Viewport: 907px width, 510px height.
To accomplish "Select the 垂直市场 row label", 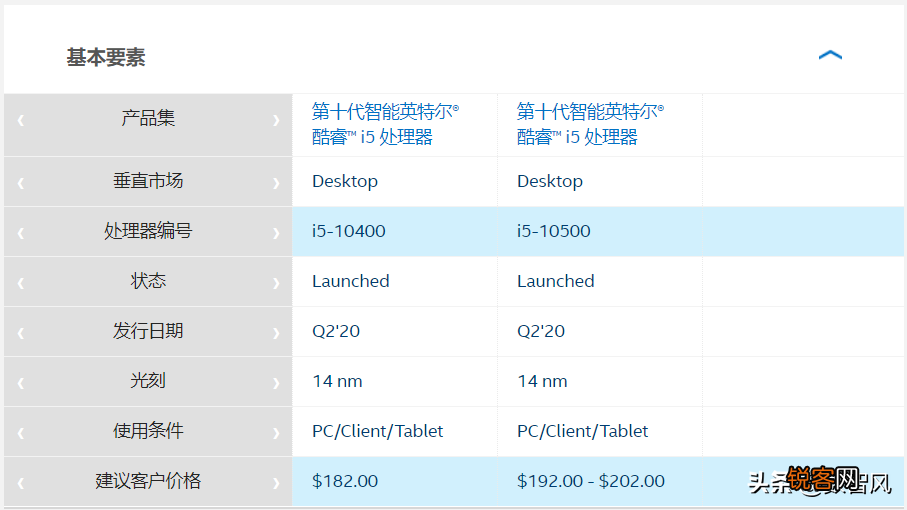I will click(x=148, y=180).
